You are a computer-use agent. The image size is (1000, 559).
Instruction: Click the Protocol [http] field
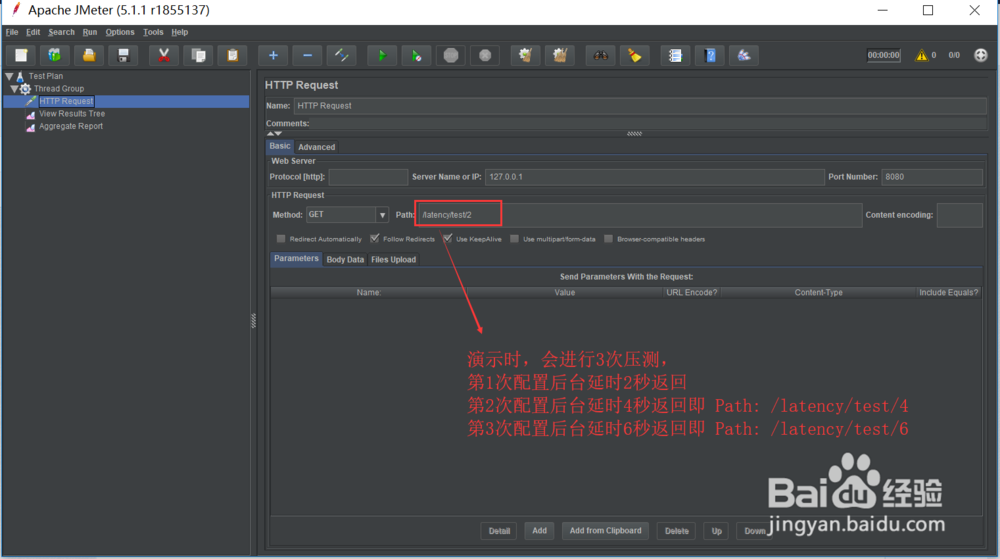[x=368, y=177]
